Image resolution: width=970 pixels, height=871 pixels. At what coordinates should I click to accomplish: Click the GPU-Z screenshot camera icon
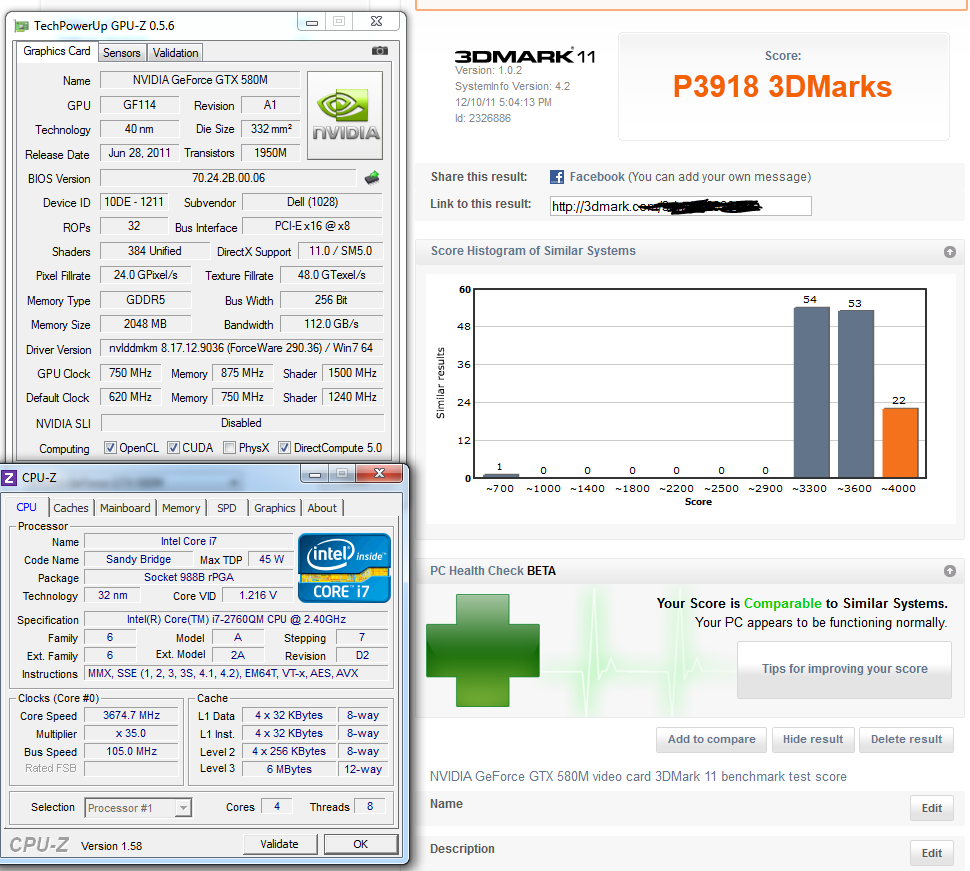point(379,51)
